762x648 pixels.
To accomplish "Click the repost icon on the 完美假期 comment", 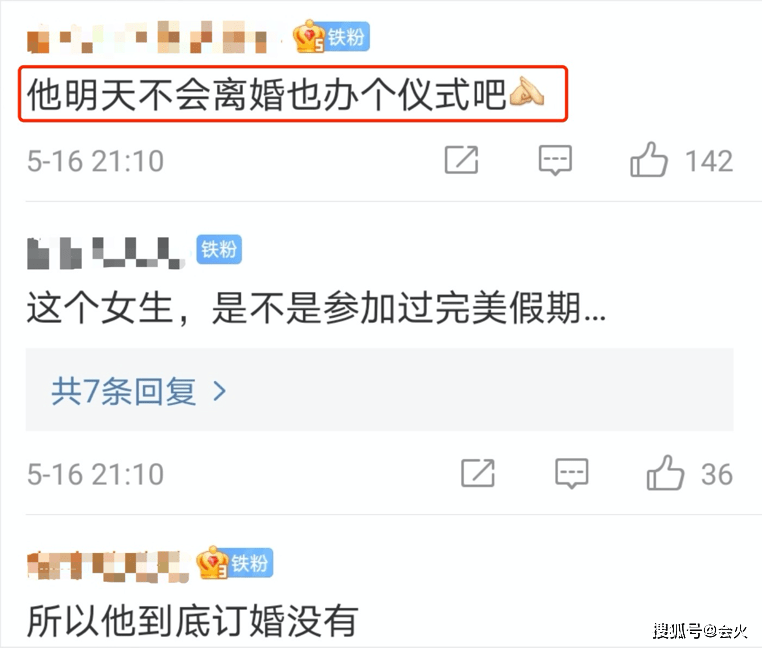I will [478, 473].
